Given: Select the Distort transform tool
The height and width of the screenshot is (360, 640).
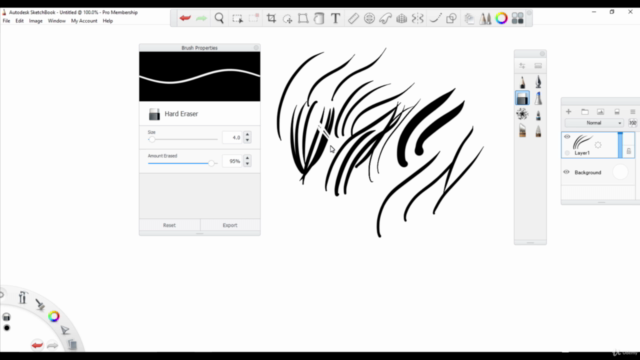Looking at the screenshot, I should click(303, 18).
